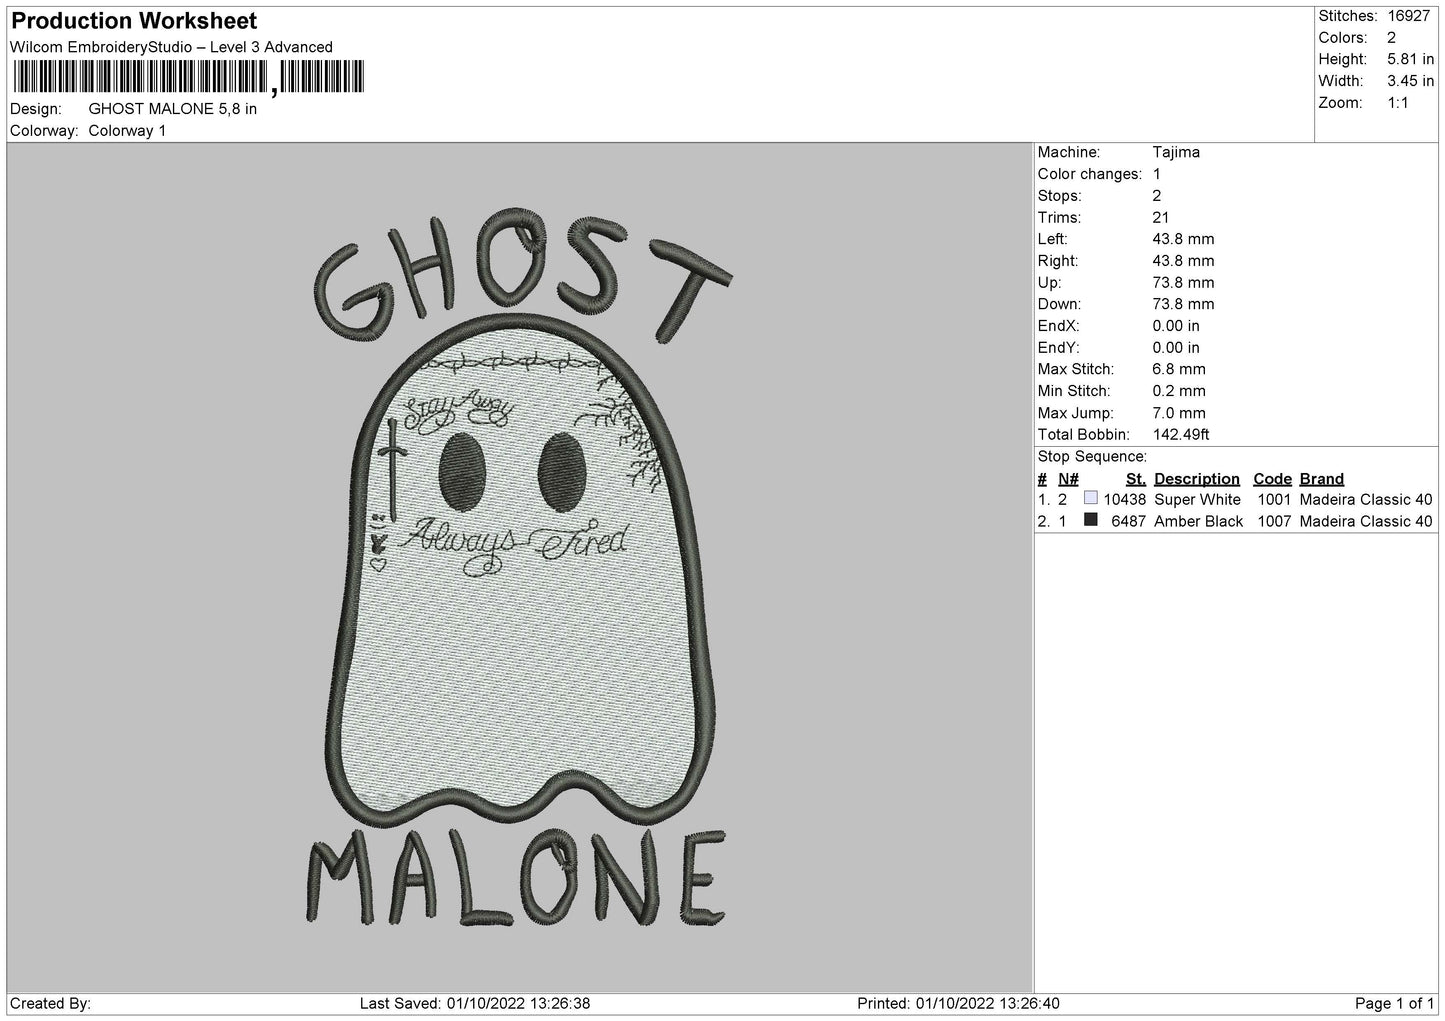The image size is (1445, 1021).
Task: Click the Amber Black color swatch
Action: [1091, 520]
